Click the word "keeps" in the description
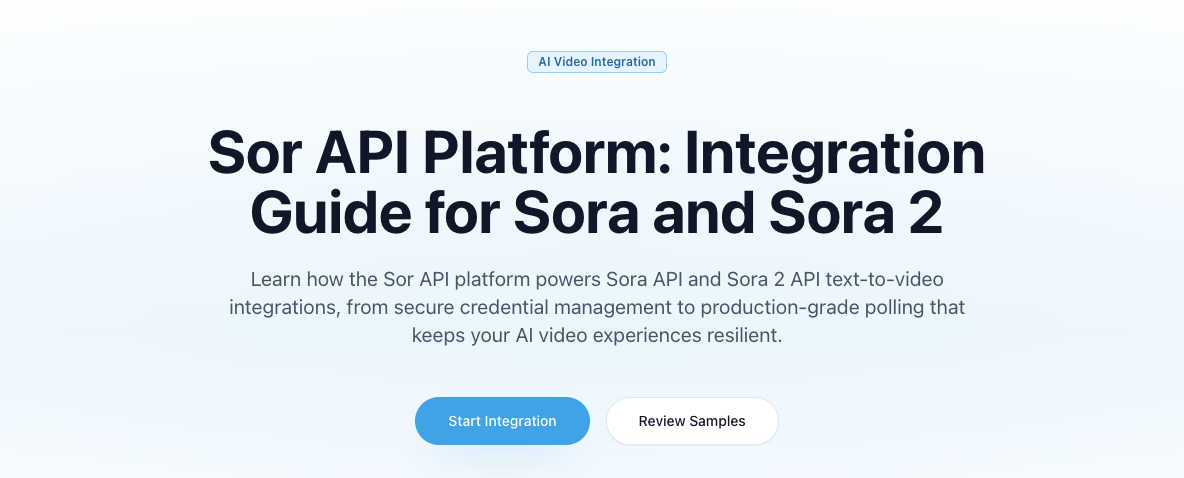Image resolution: width=1184 pixels, height=478 pixels. (438, 335)
